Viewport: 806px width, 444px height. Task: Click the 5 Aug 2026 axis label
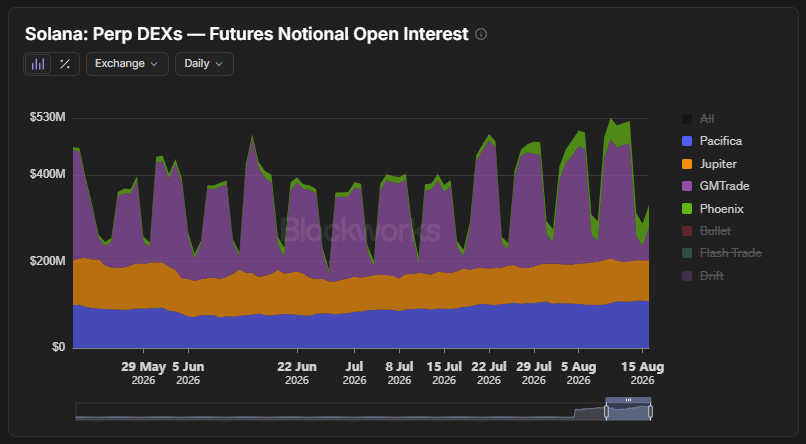coord(579,373)
